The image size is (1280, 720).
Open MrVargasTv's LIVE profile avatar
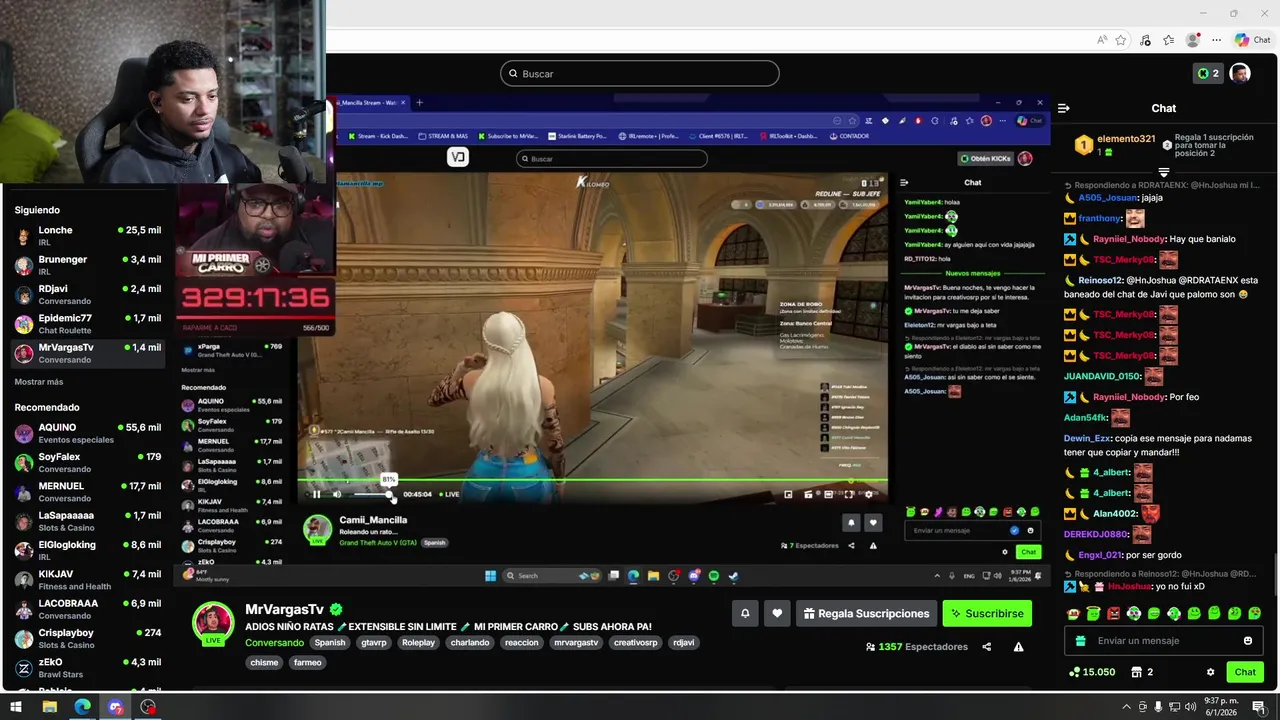213,623
